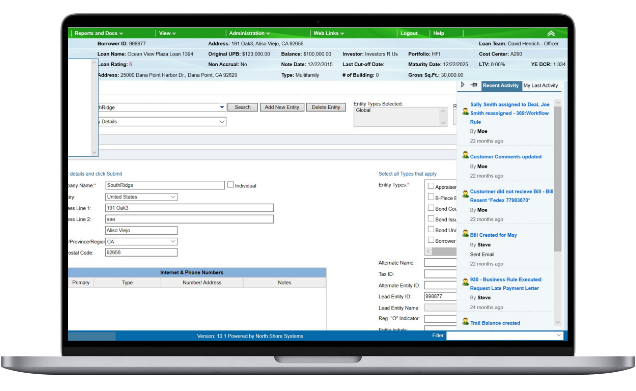Click the Tax ID input field
Screen dimensions: 636x391
(440, 274)
